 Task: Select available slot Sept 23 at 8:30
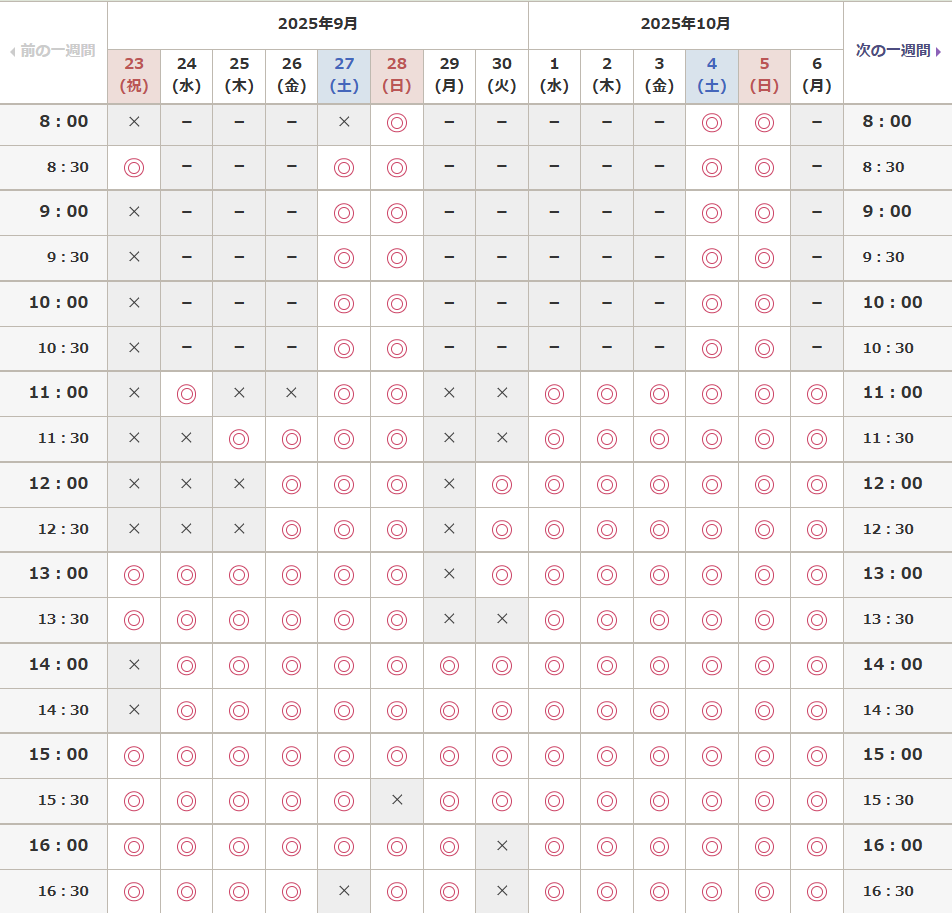pos(134,167)
